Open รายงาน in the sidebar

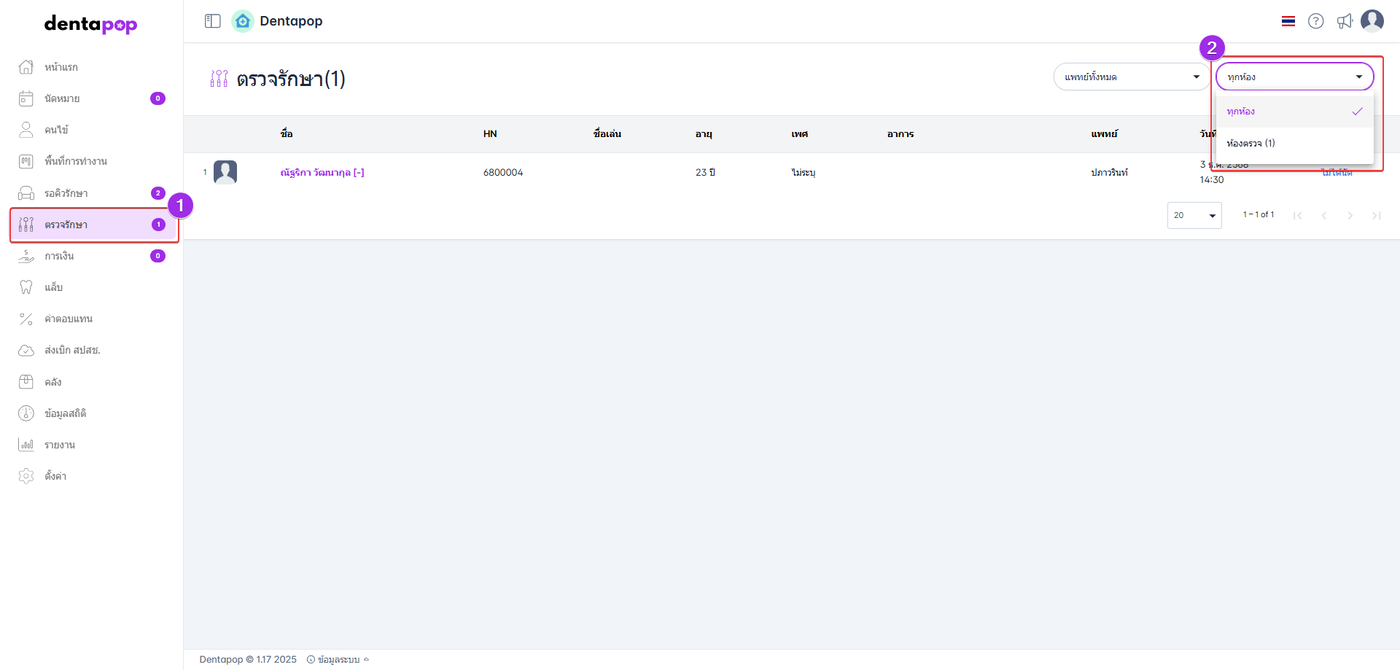click(x=60, y=445)
